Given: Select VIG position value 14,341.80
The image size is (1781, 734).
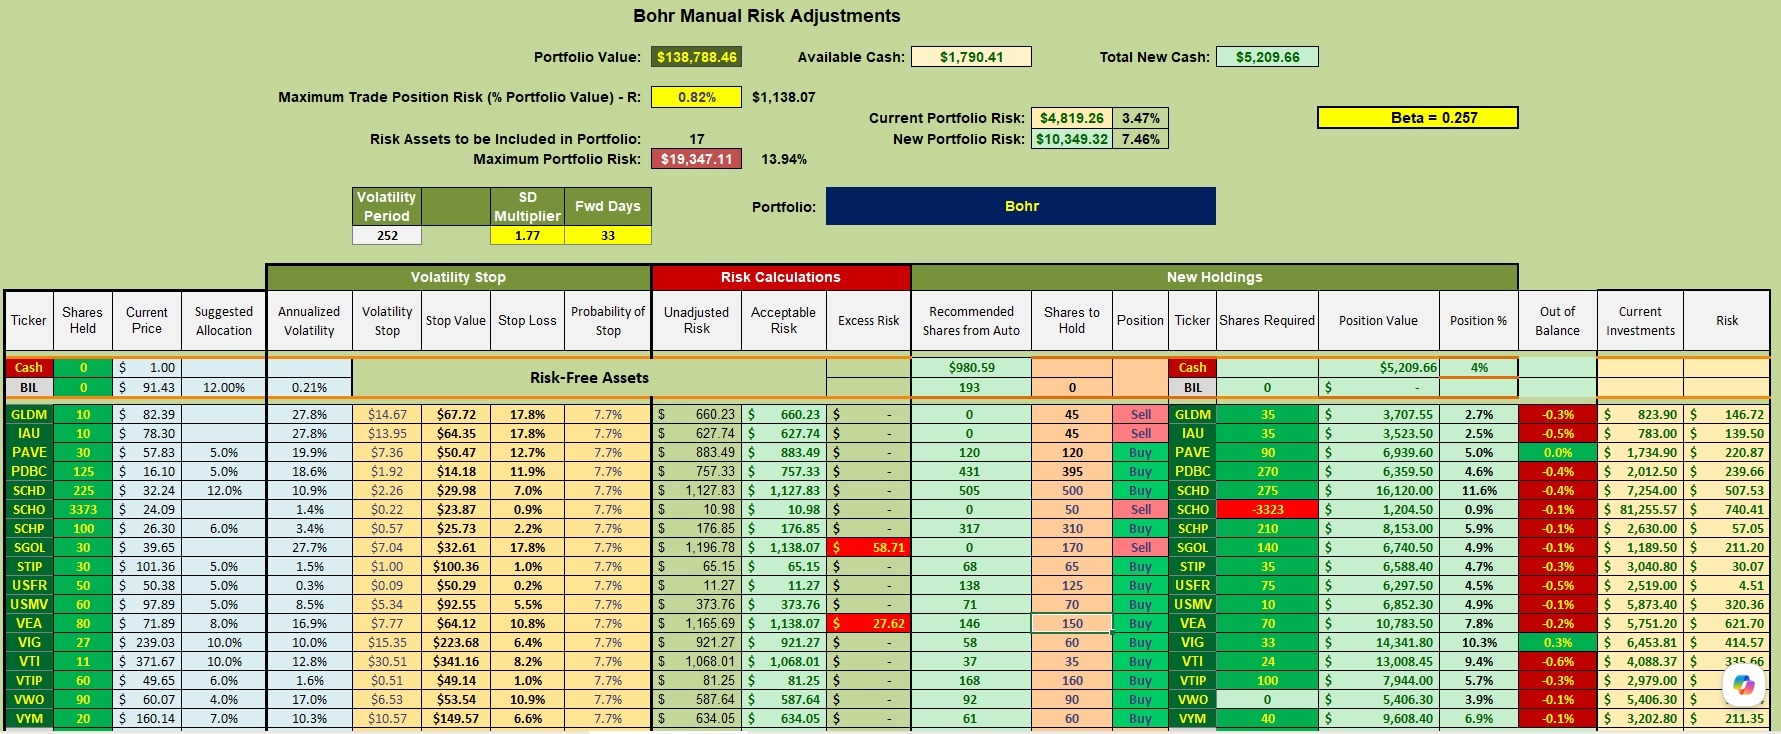Looking at the screenshot, I should (x=1378, y=643).
